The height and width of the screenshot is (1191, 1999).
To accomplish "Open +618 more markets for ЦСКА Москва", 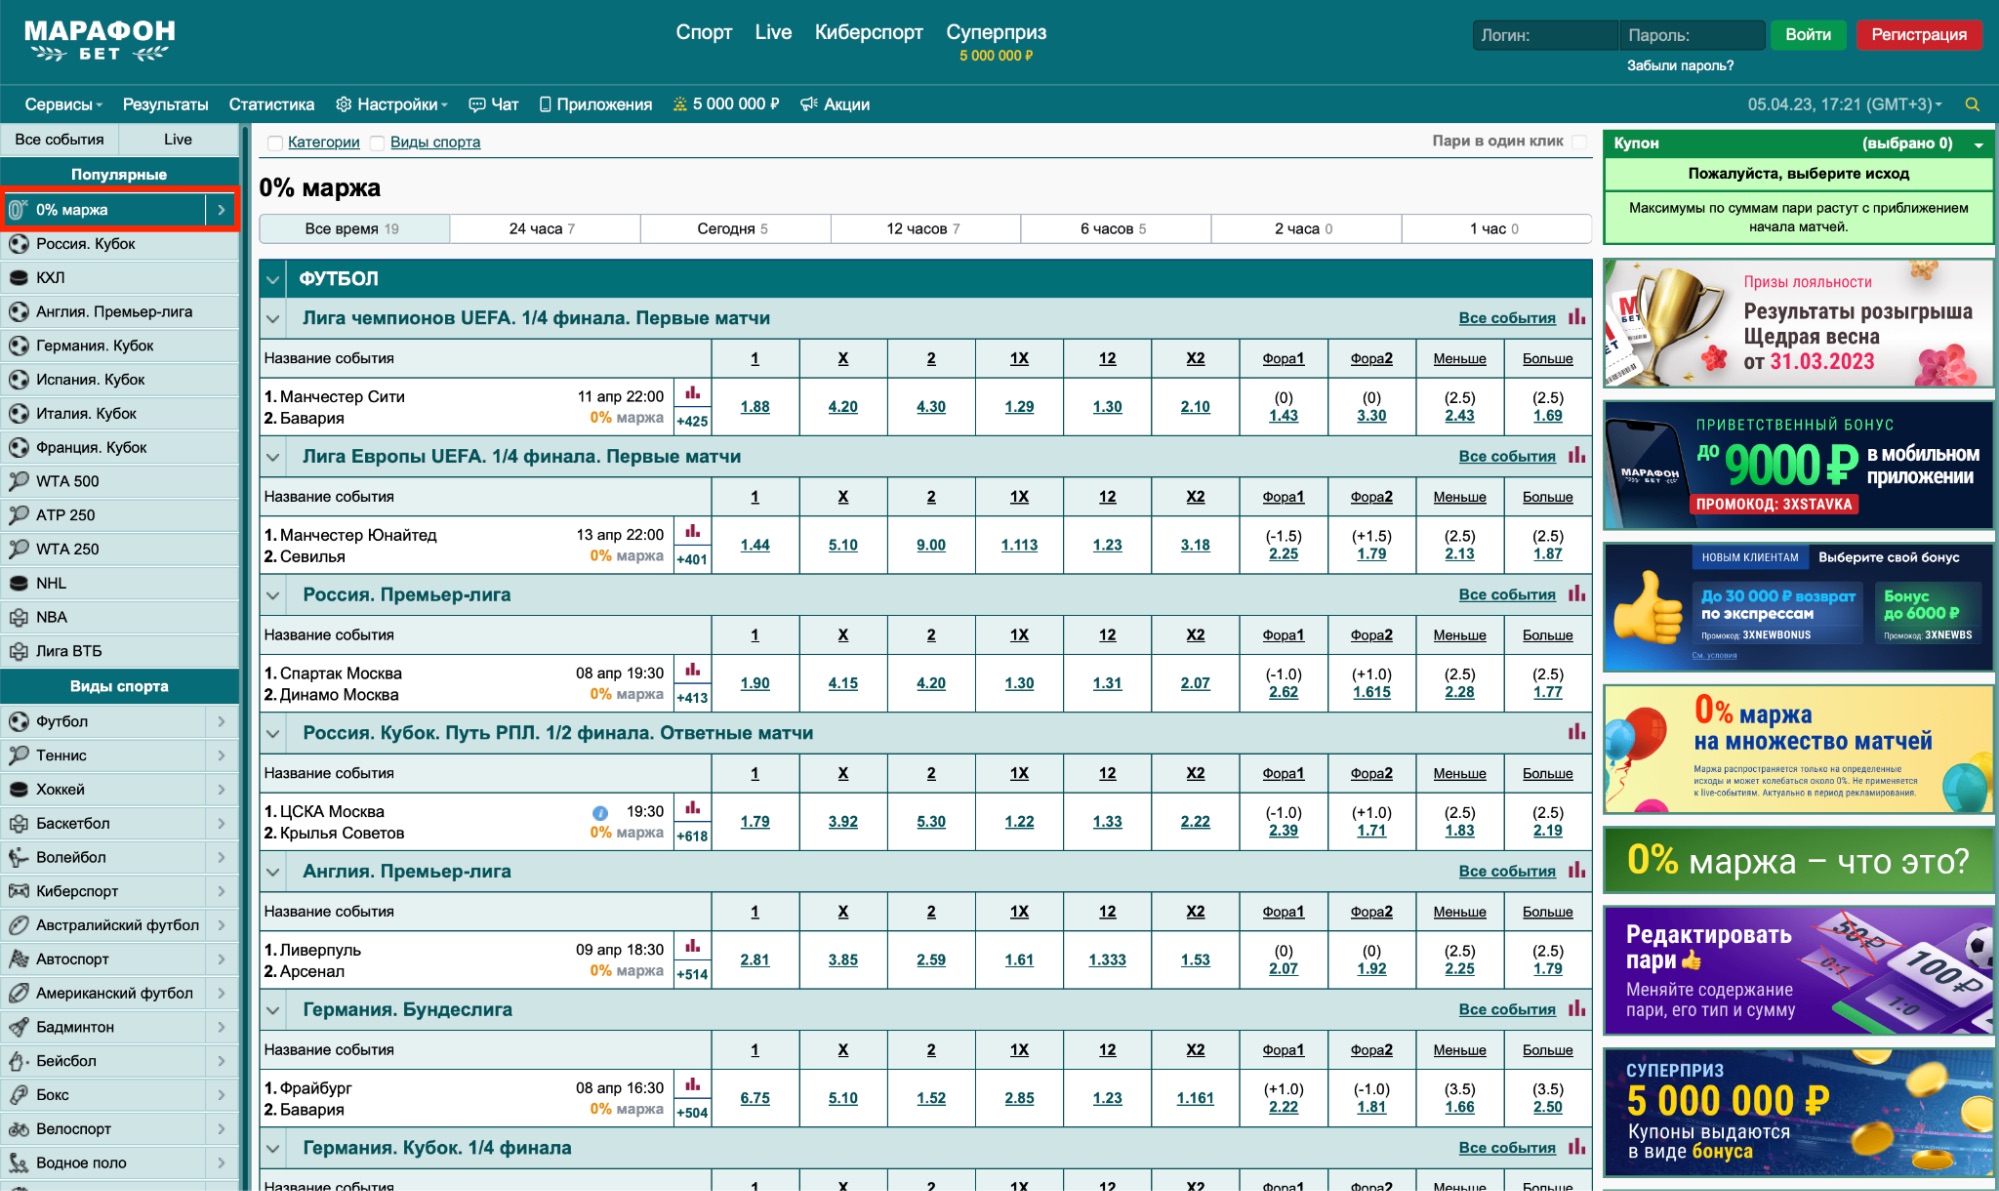I will coord(692,836).
